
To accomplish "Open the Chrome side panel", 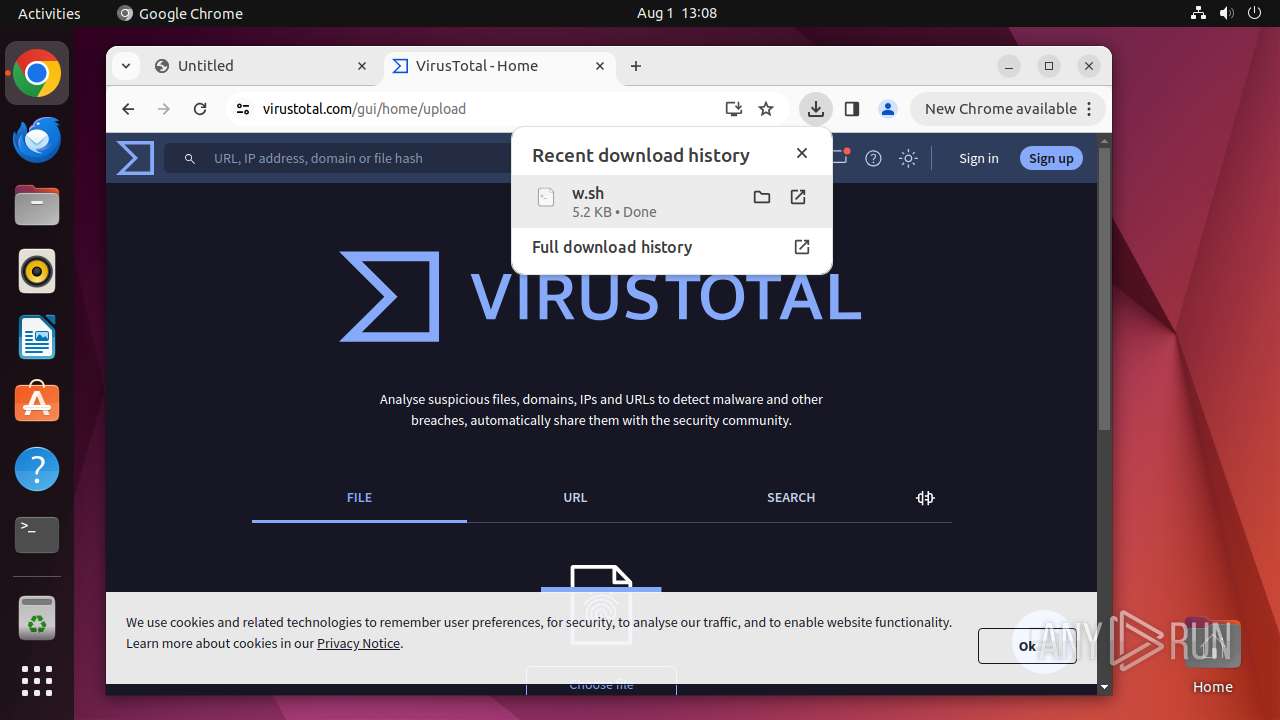I will (852, 109).
